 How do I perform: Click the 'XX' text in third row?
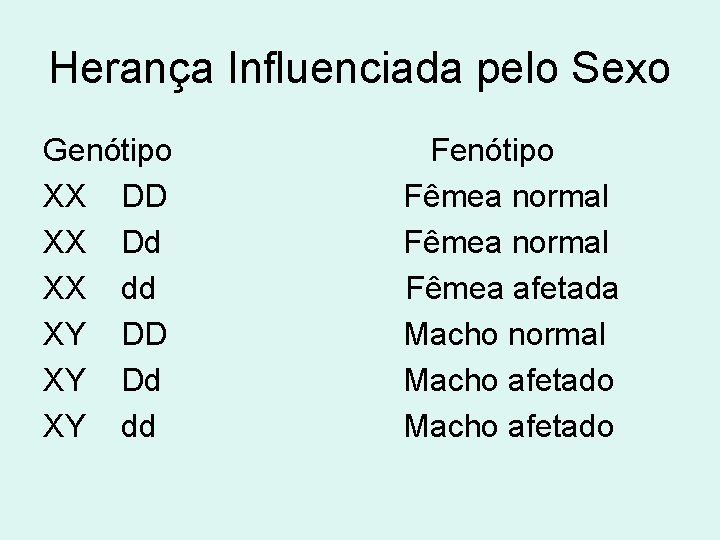coord(64,289)
